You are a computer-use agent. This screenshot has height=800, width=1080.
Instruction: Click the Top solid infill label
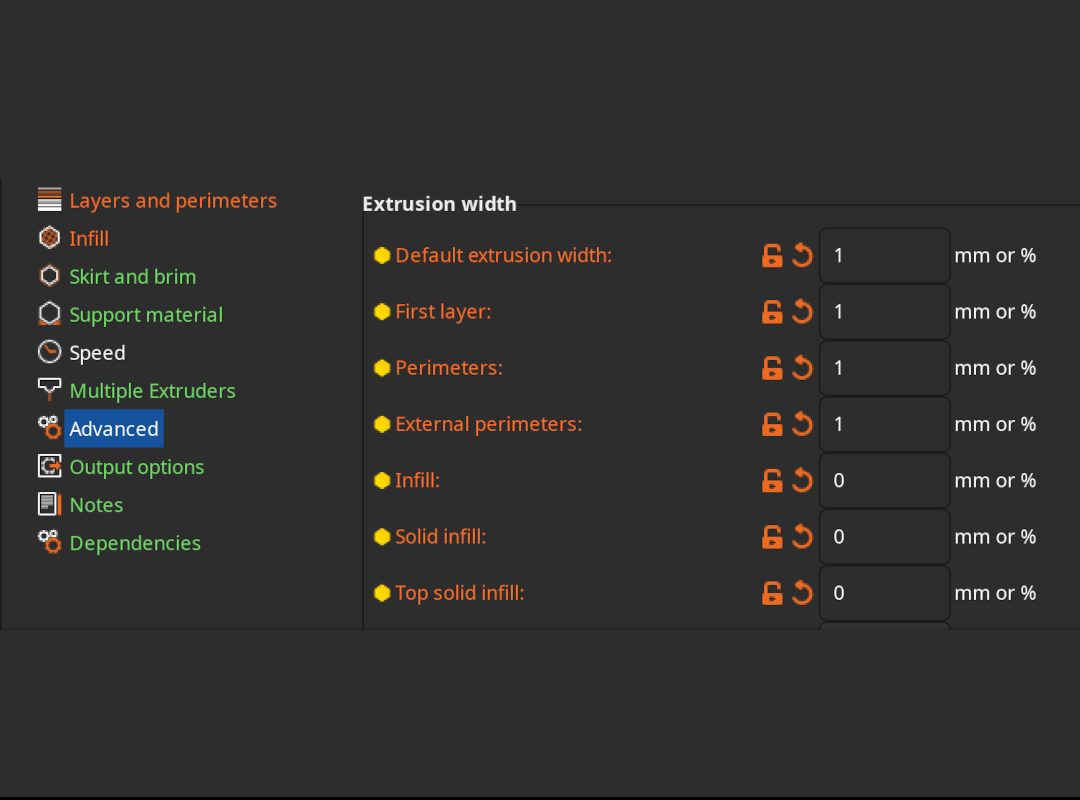pos(459,593)
